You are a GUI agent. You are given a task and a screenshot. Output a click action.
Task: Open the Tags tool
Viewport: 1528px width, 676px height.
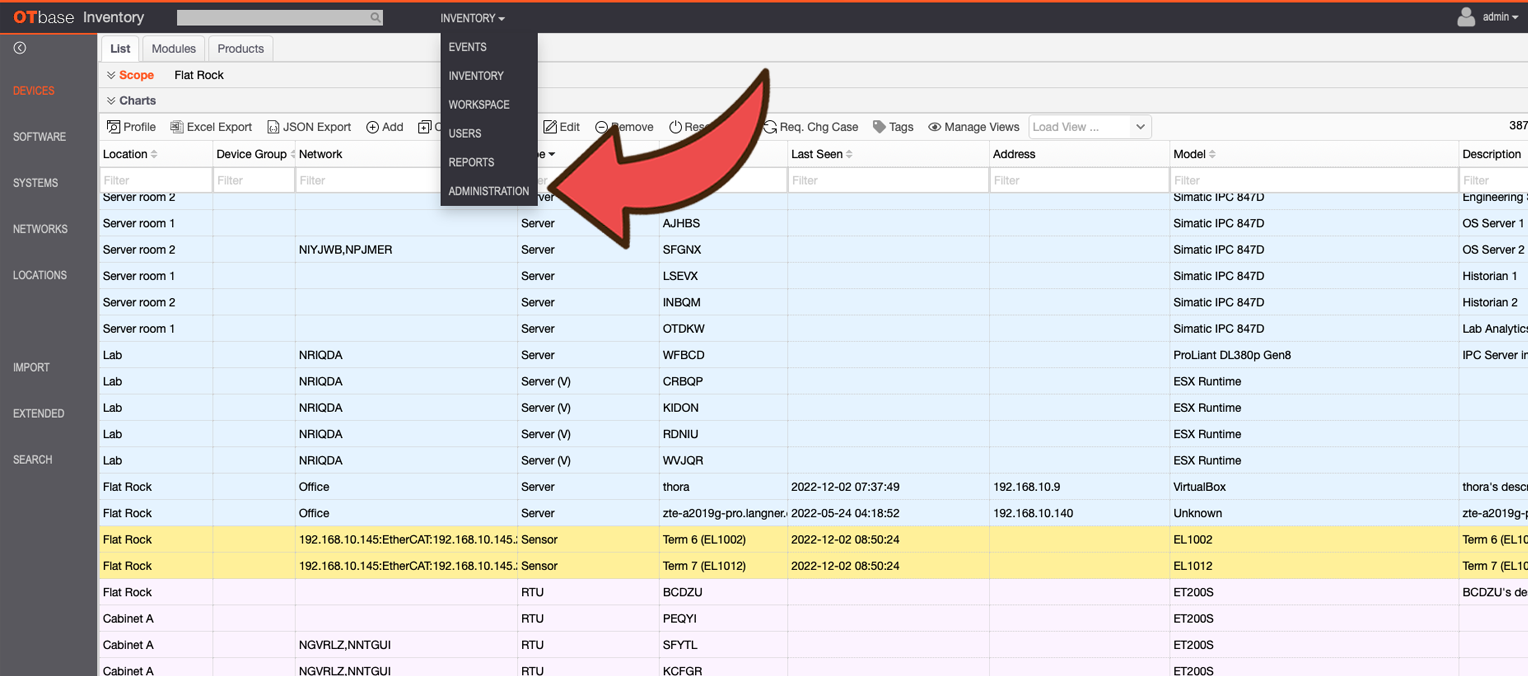[893, 127]
